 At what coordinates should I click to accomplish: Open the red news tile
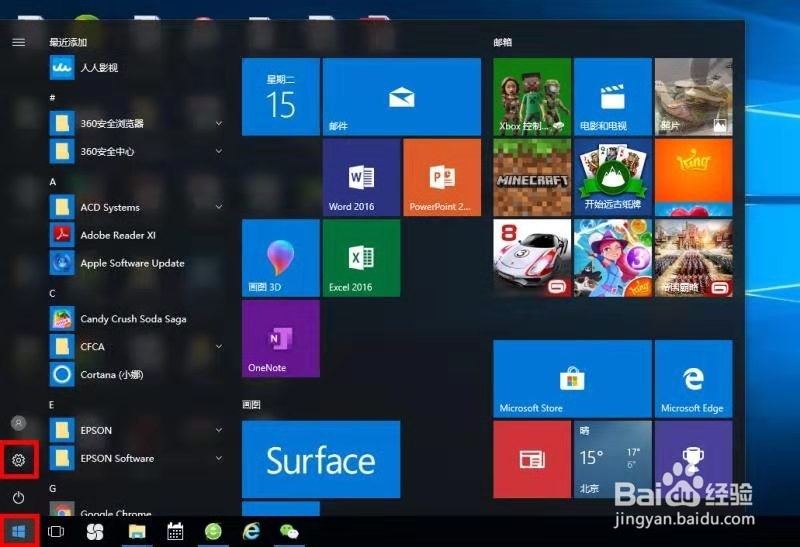click(532, 459)
